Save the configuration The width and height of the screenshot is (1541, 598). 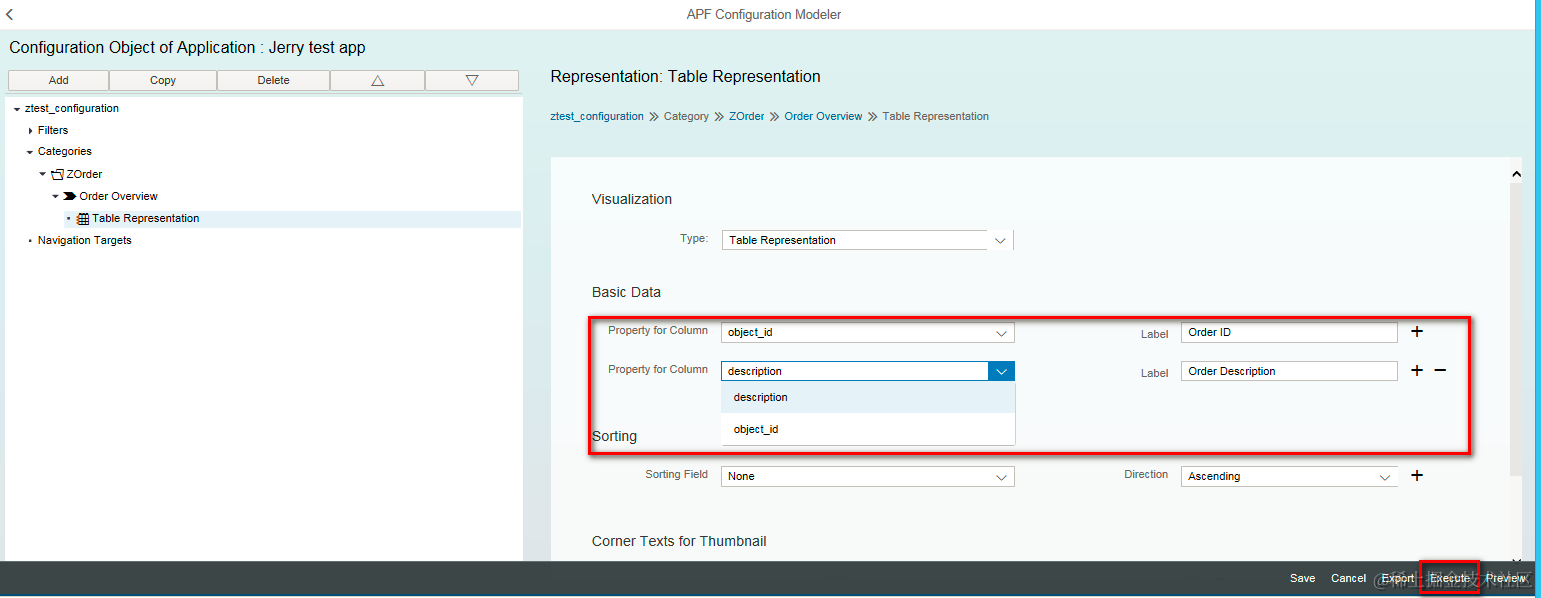(x=1302, y=578)
